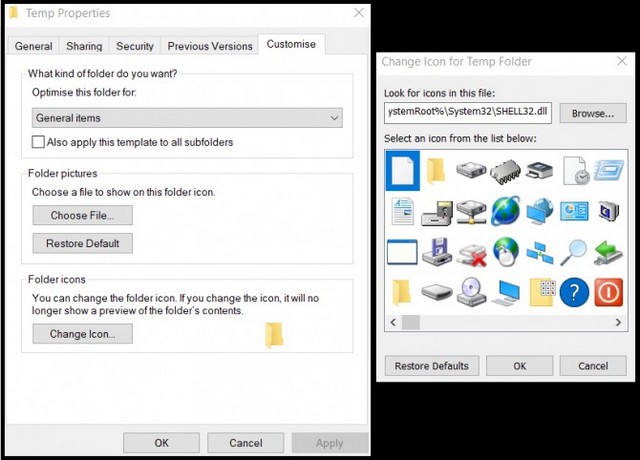The height and width of the screenshot is (460, 640).
Task: Select the CD drive icon
Action: [471, 292]
